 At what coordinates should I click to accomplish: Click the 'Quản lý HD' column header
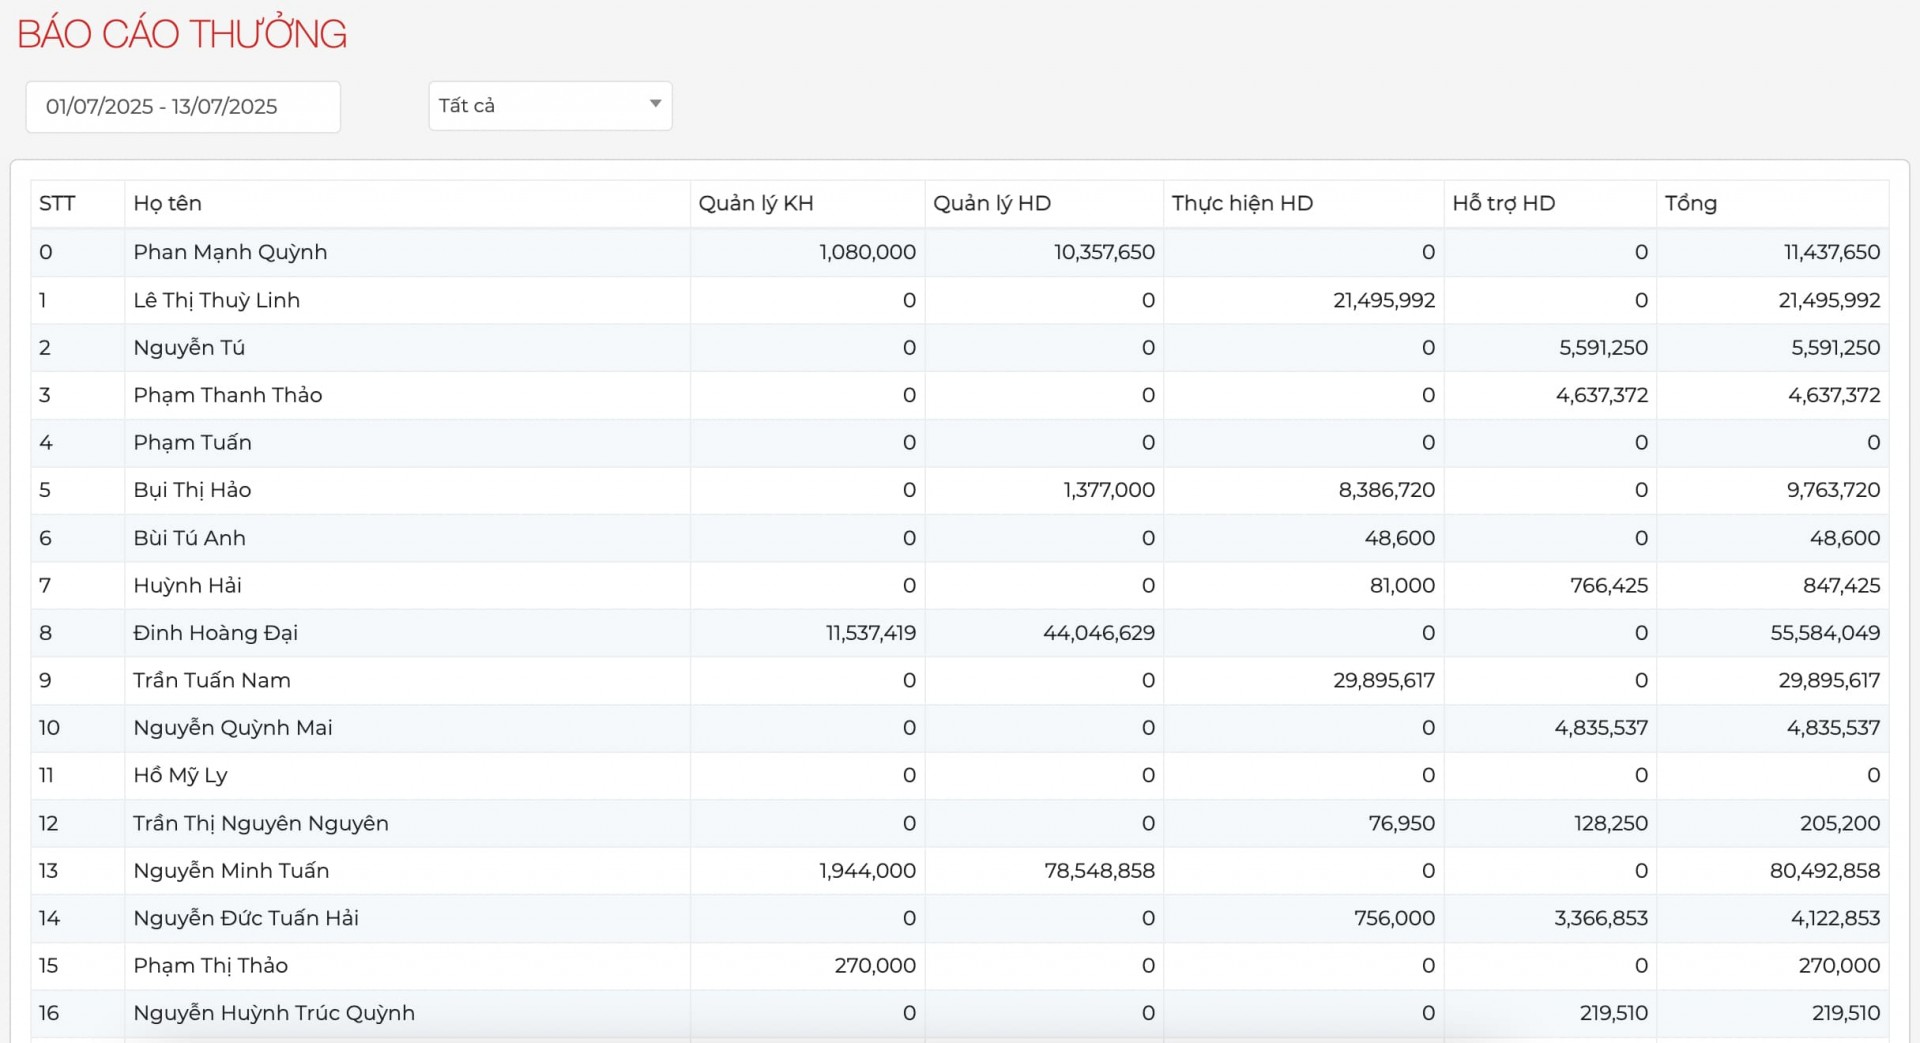click(991, 204)
